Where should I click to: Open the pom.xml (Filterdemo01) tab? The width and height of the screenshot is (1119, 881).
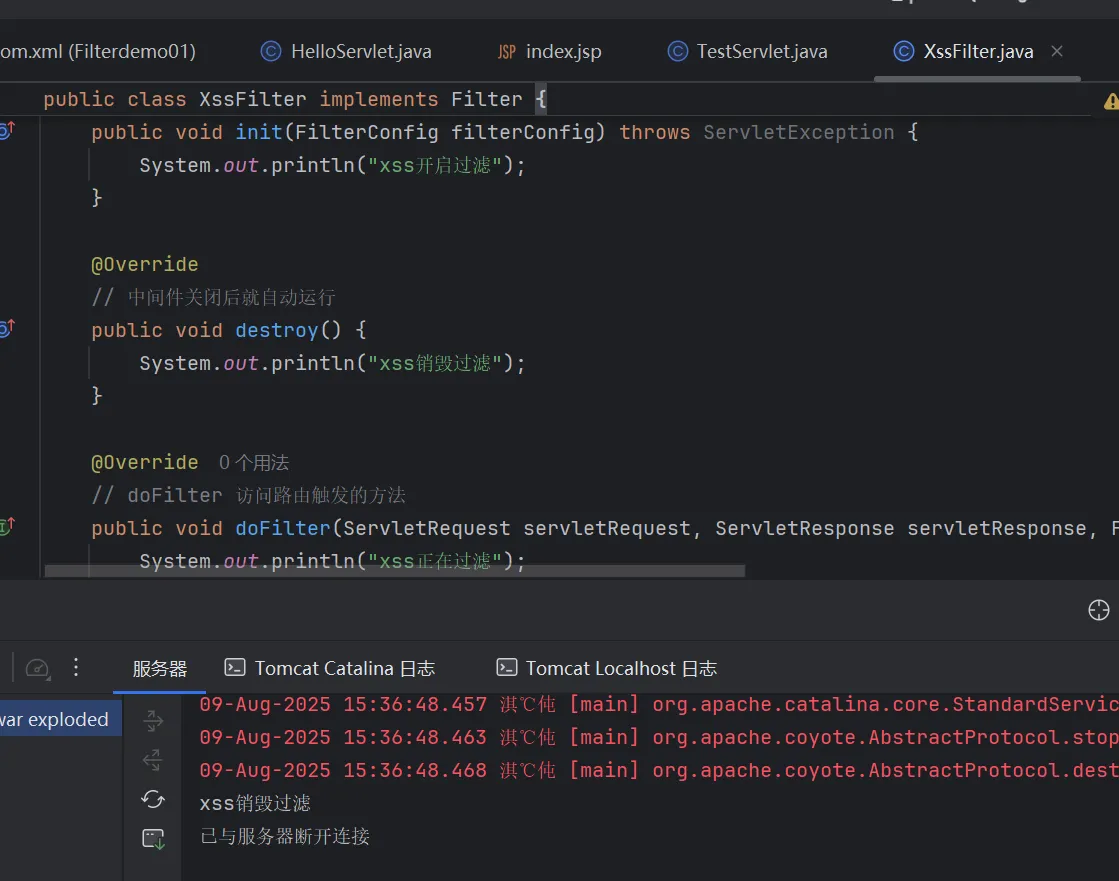98,51
